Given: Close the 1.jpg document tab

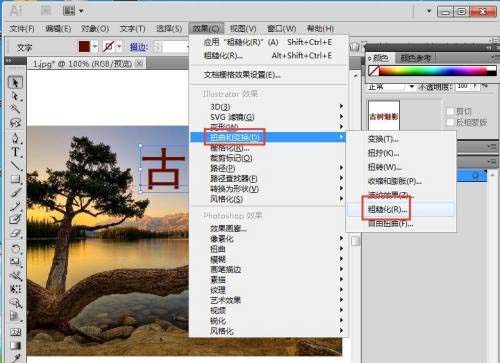Looking at the screenshot, I should [140, 63].
